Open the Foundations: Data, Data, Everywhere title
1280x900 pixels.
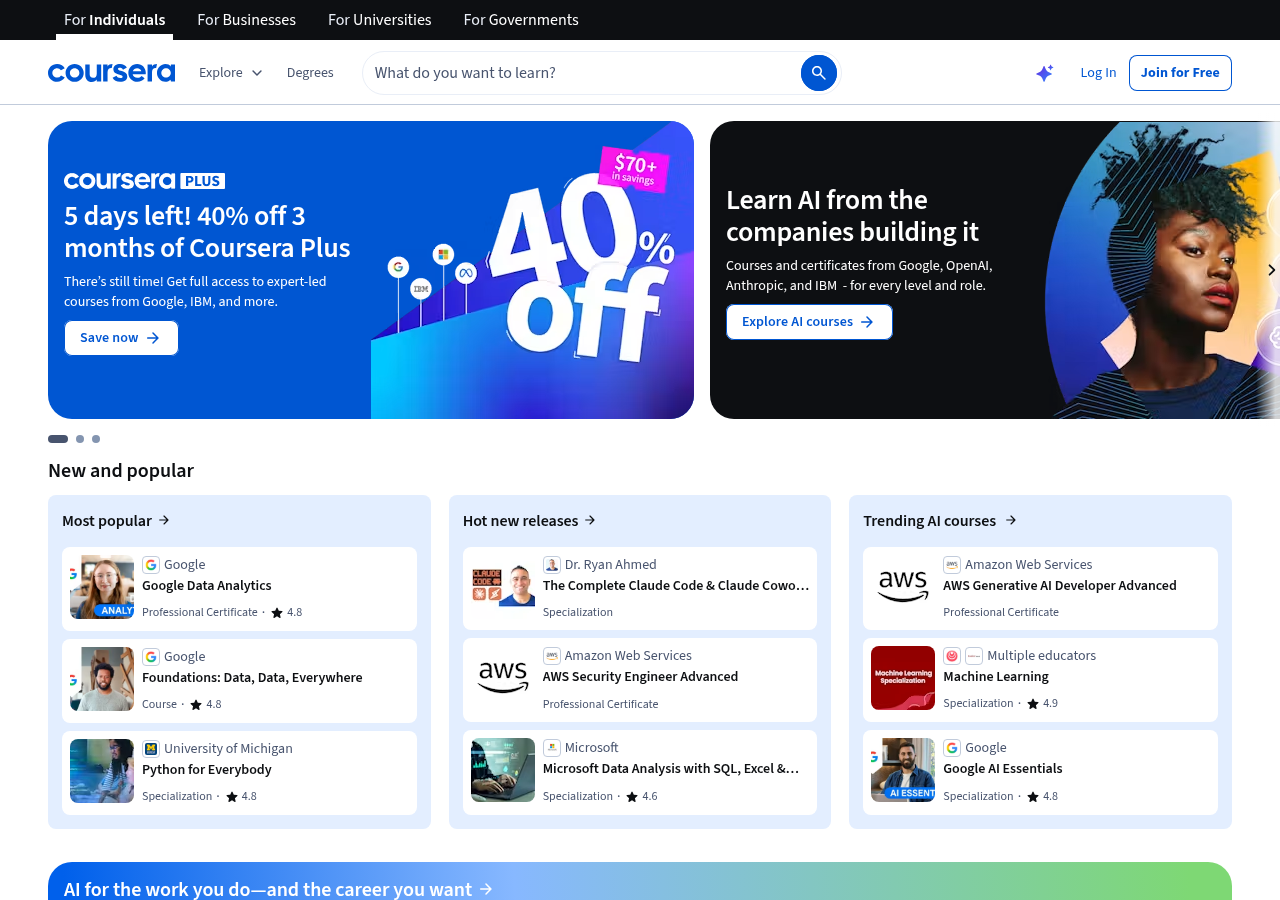(x=252, y=678)
